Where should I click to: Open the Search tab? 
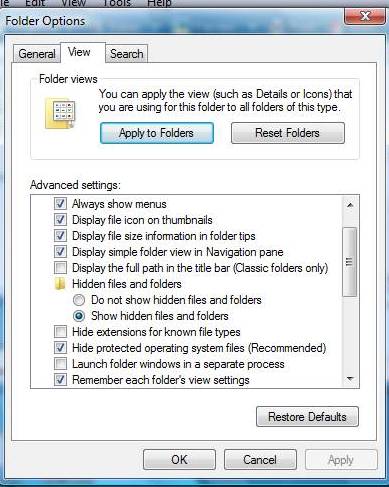click(126, 54)
